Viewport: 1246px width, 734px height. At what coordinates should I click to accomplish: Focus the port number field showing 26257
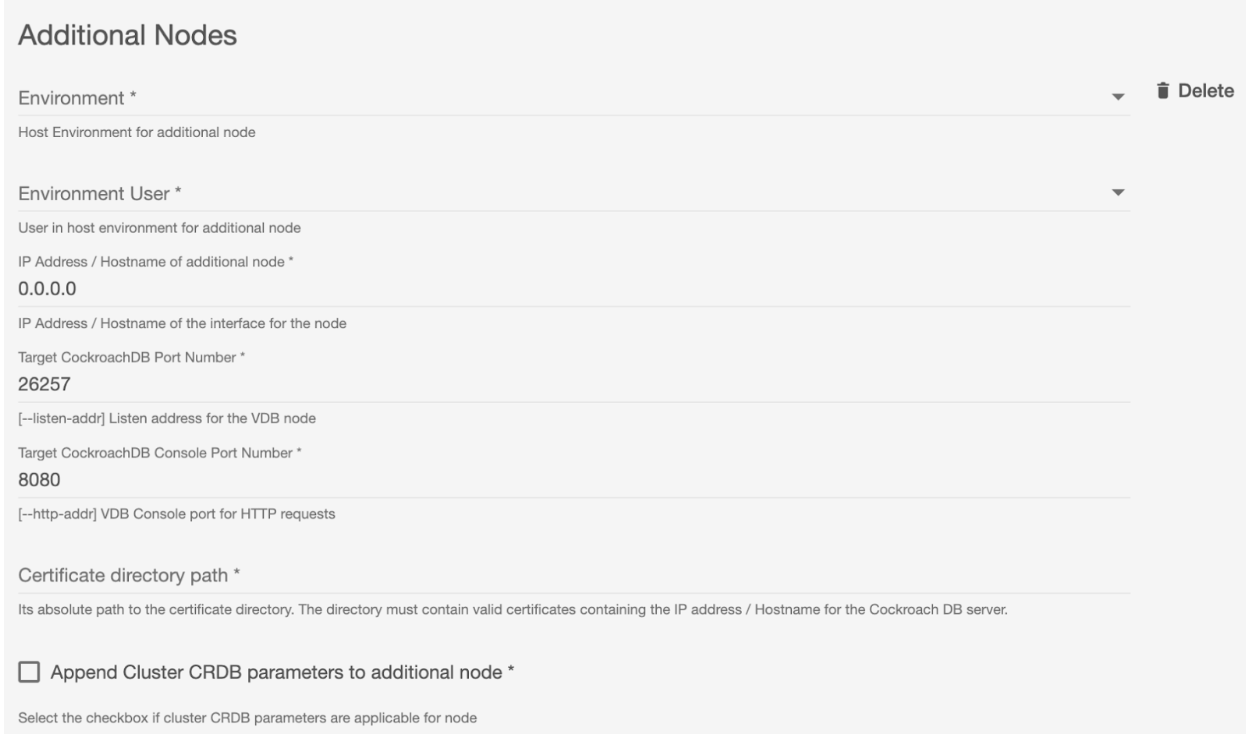[560, 385]
